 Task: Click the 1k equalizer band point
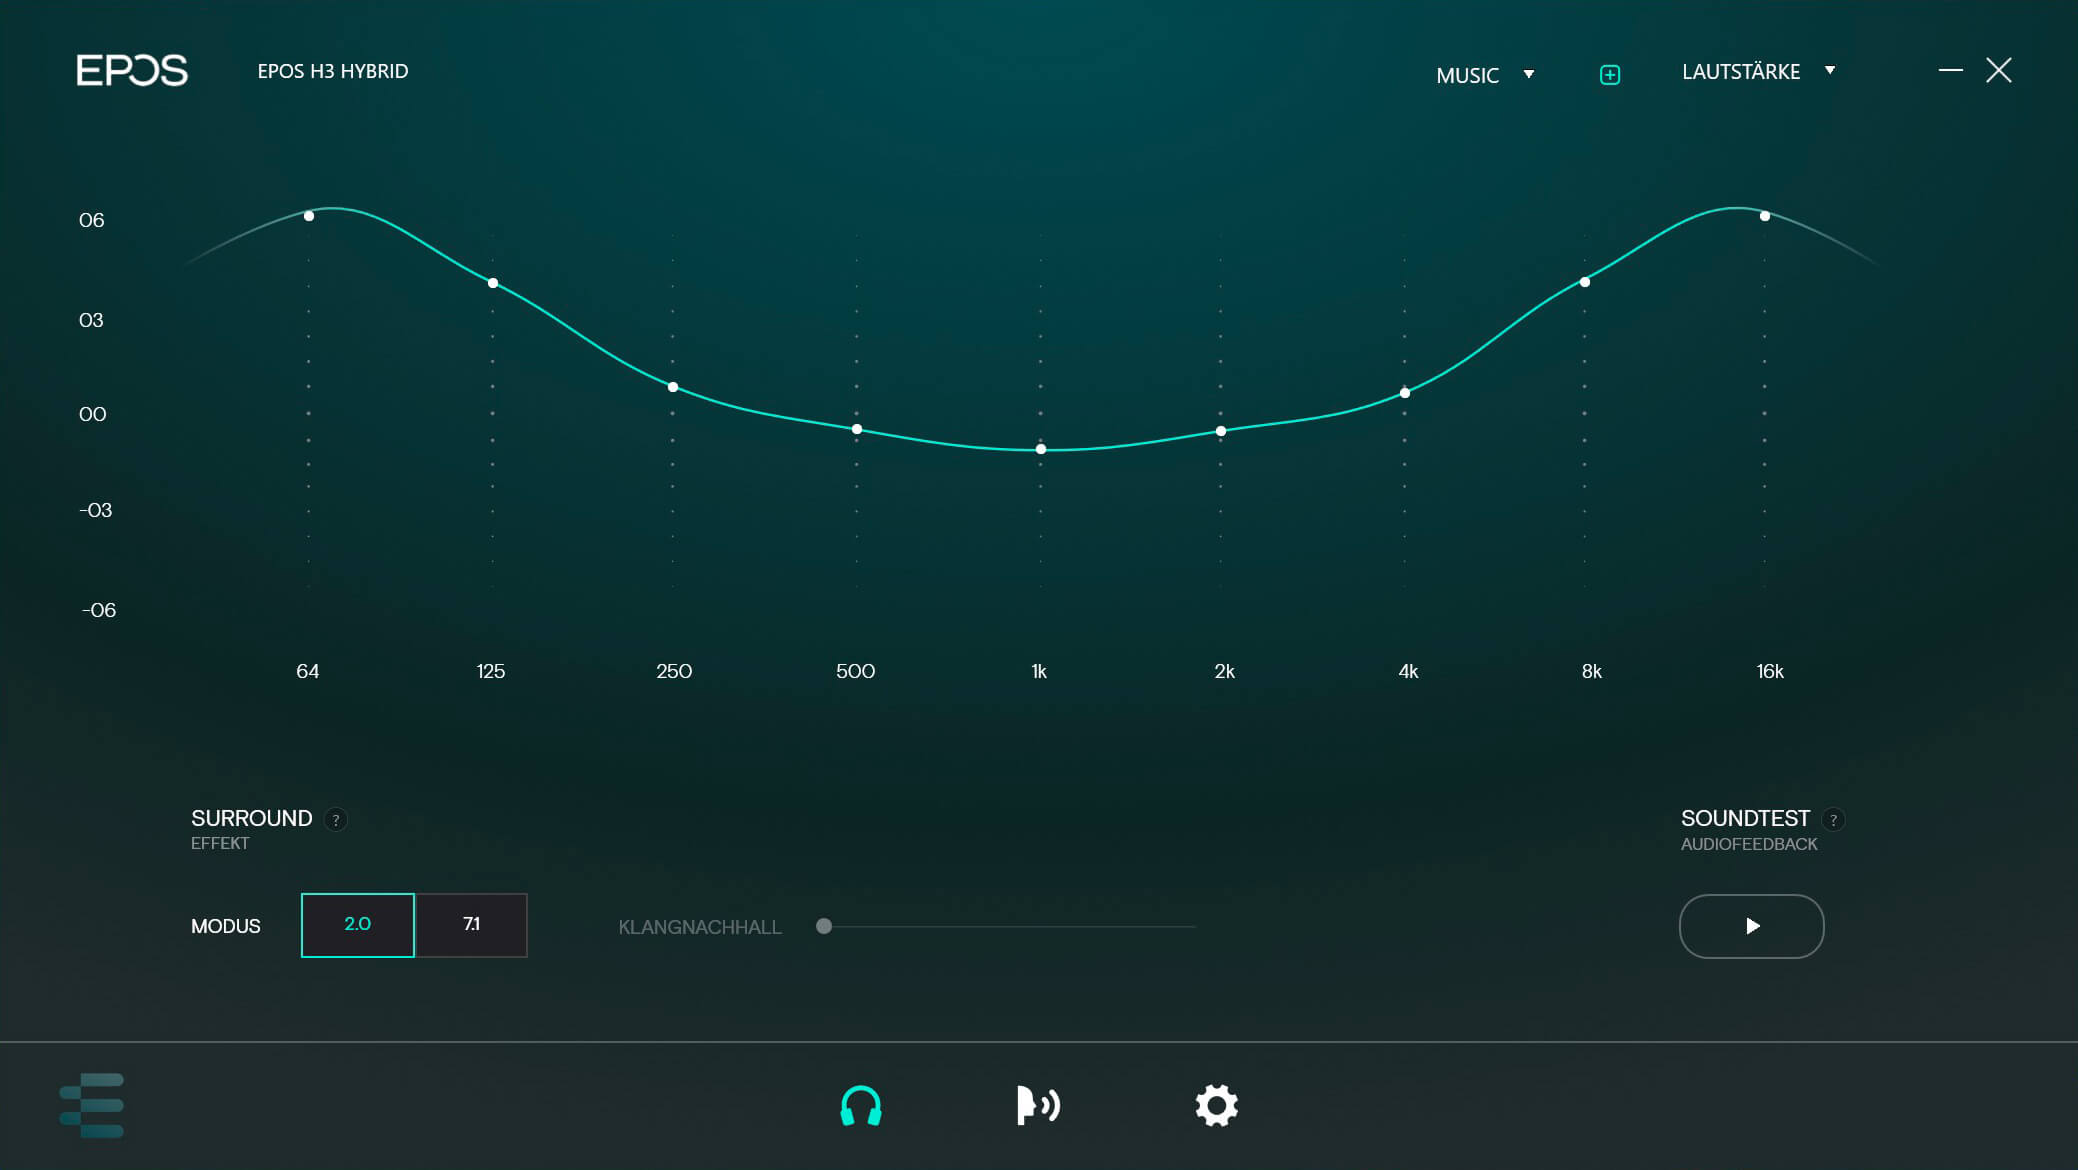point(1041,449)
